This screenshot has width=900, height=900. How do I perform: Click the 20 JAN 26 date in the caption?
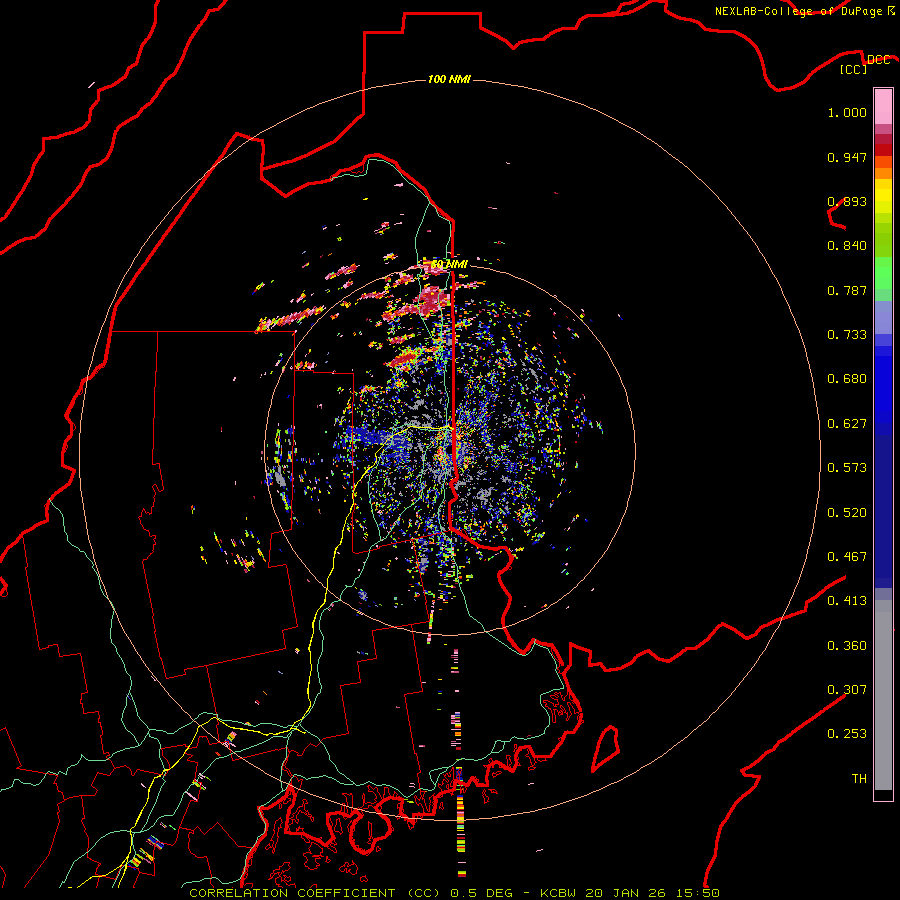point(627,893)
